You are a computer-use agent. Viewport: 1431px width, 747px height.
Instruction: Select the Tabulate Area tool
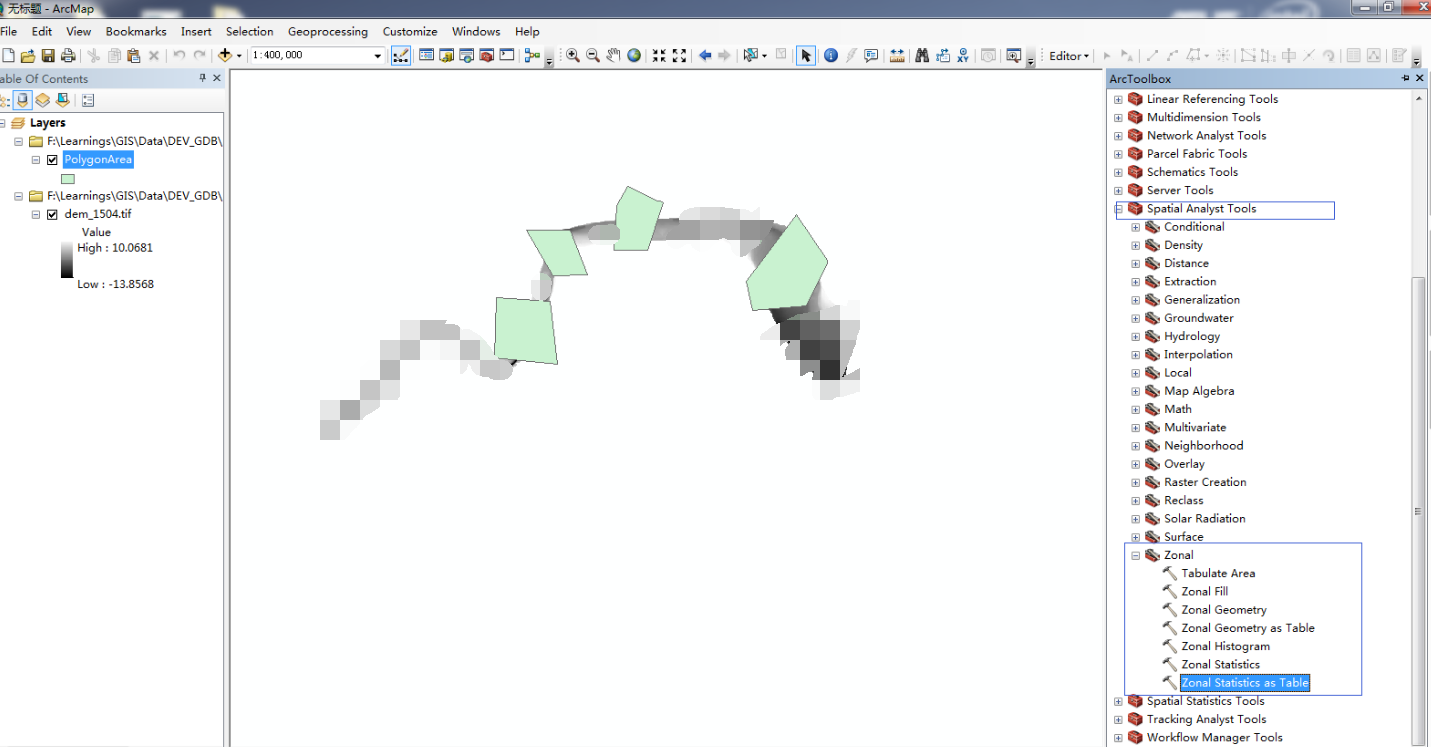1218,573
